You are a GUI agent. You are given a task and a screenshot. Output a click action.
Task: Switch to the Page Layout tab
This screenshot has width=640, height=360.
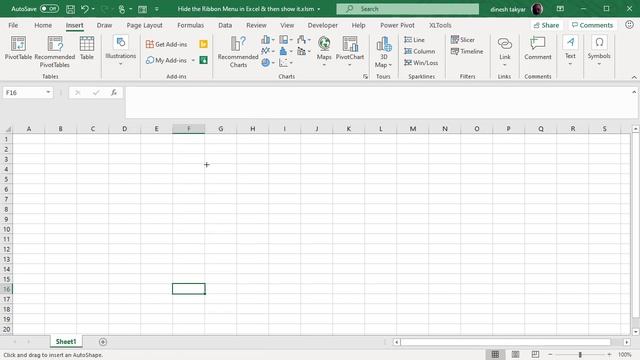point(144,25)
